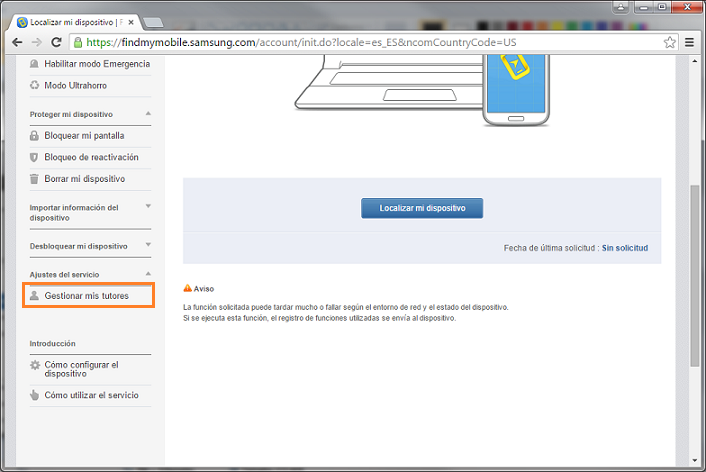Viewport: 706px width, 472px height.
Task: Click the browser forward arrow
Action: 36,42
